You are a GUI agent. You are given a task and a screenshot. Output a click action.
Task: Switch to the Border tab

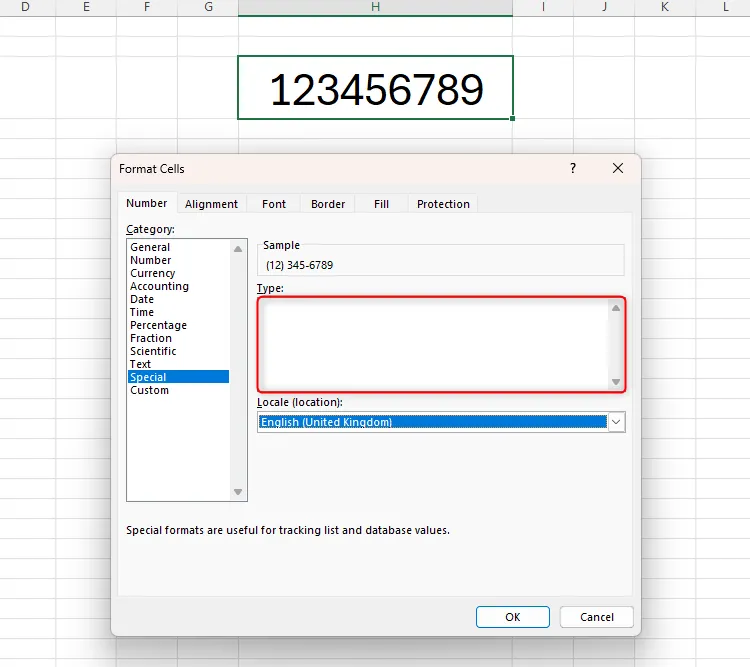328,204
